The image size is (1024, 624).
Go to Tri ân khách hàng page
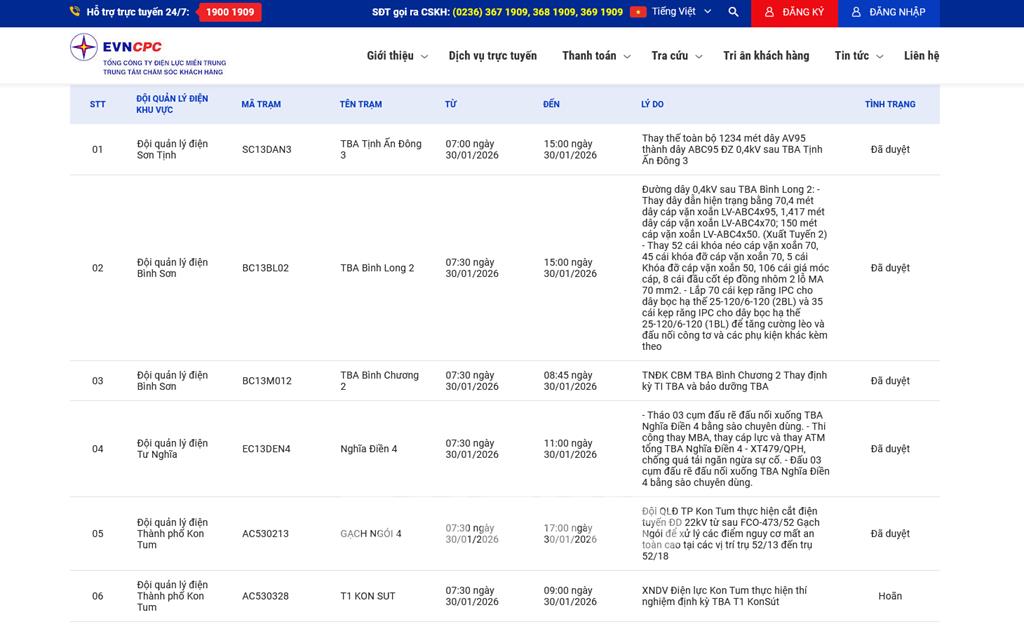766,56
